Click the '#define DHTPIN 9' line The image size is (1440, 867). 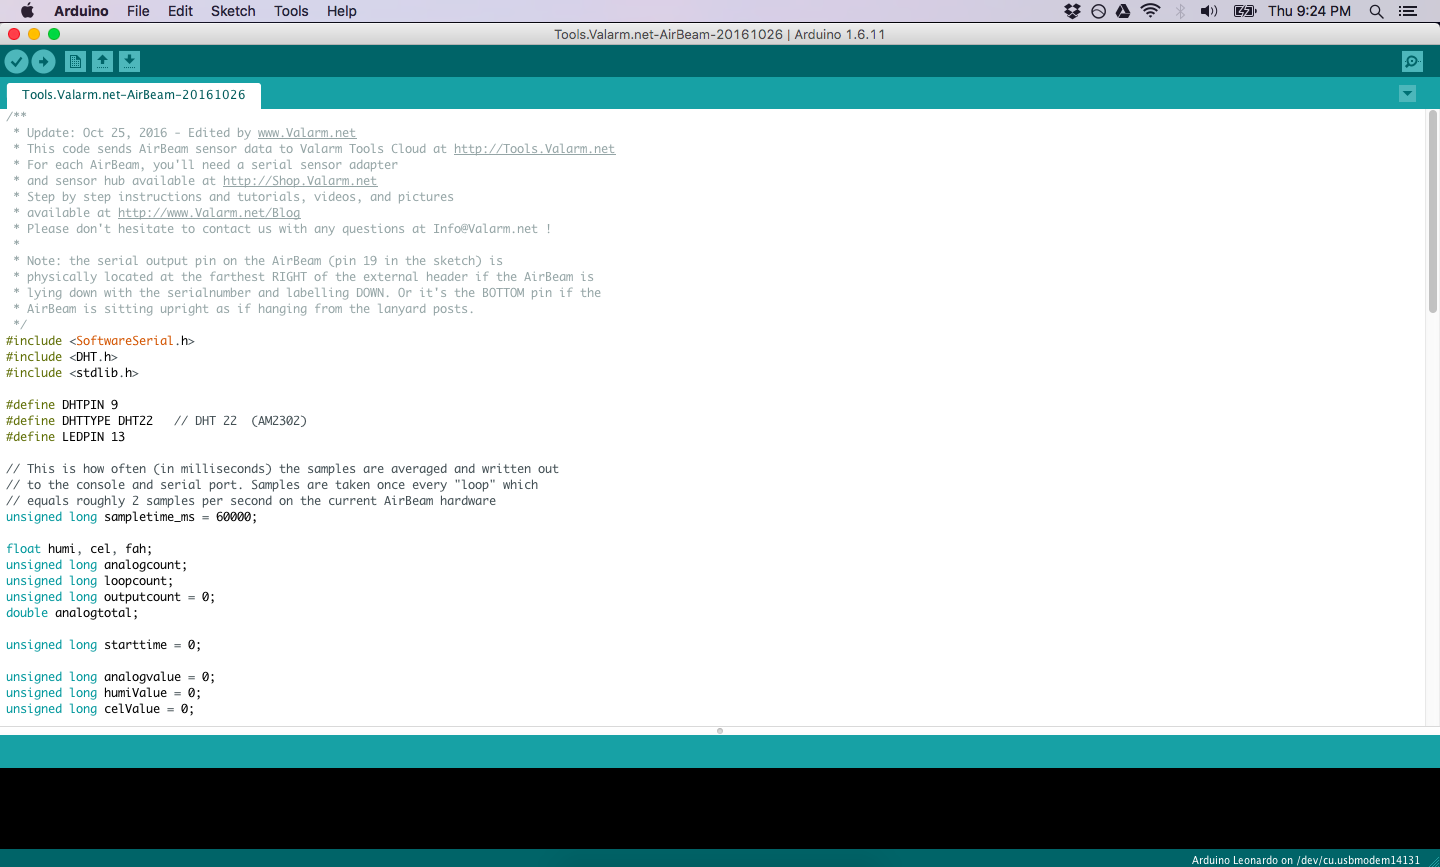tap(62, 405)
